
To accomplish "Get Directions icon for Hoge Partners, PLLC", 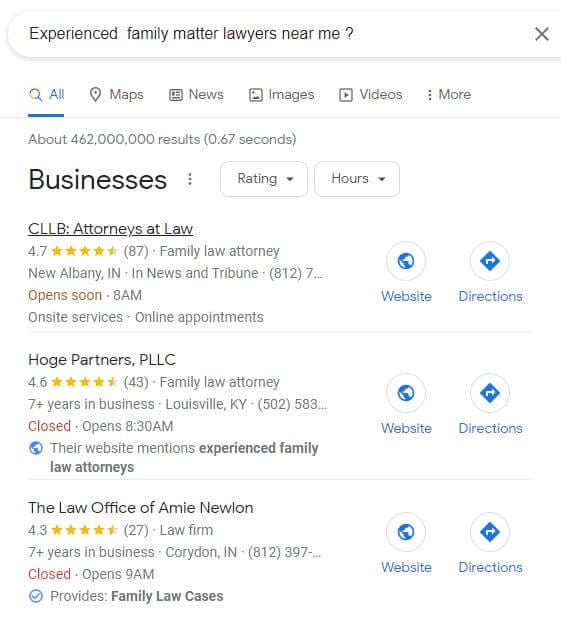I will click(490, 393).
